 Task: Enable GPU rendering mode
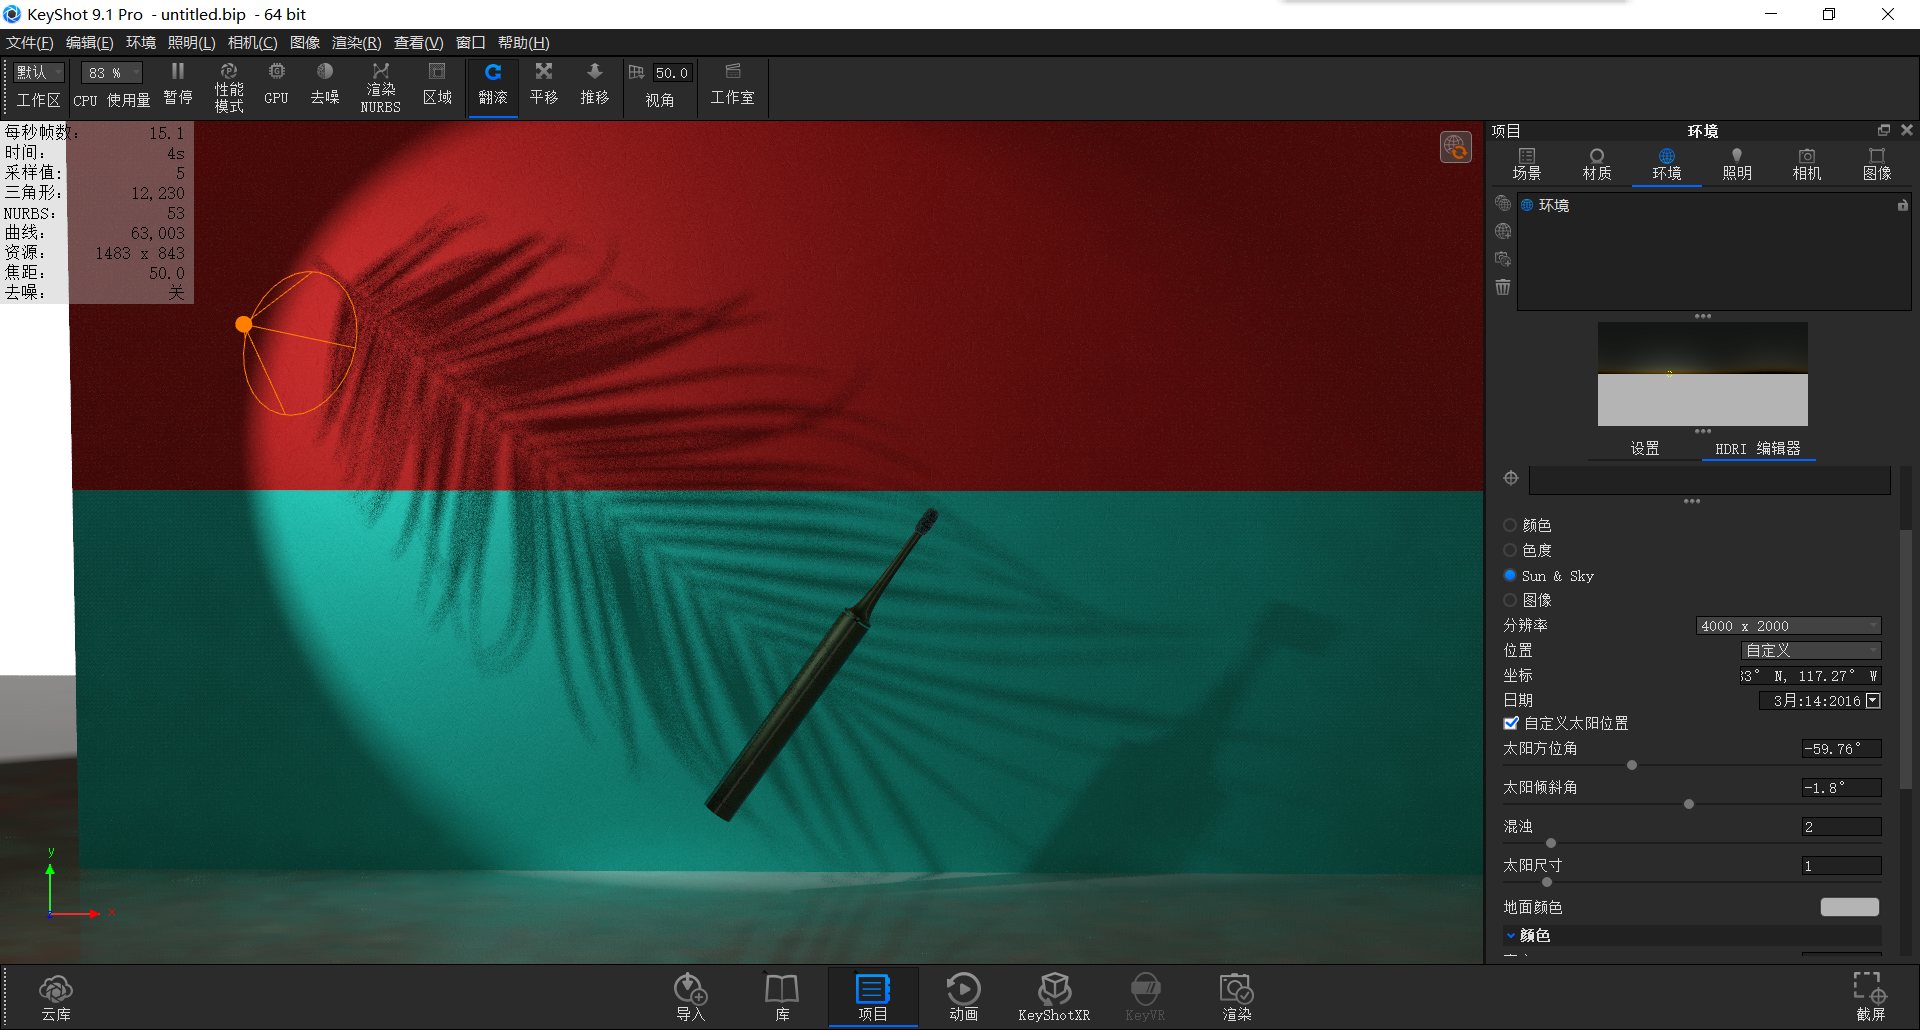(276, 85)
